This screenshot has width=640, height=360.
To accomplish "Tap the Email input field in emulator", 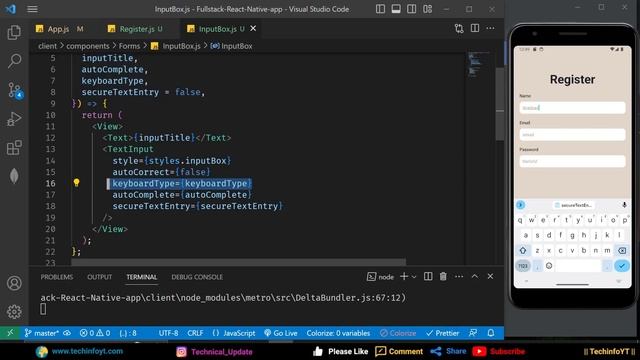I will (572, 135).
